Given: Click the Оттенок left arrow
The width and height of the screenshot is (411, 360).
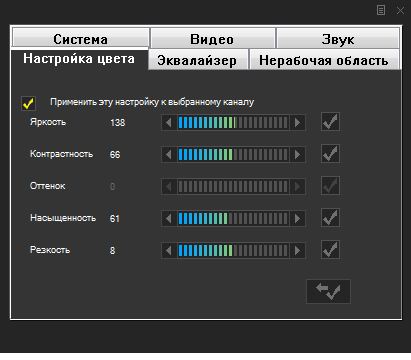Looking at the screenshot, I should [x=169, y=187].
